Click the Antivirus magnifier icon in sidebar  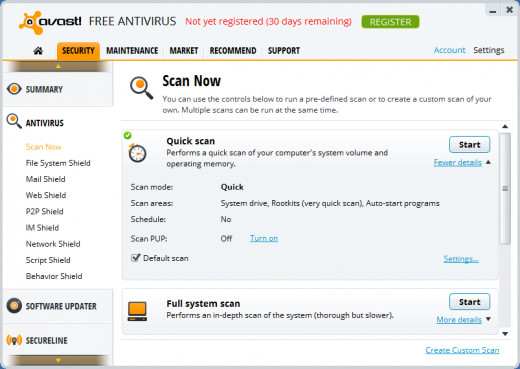tap(14, 121)
